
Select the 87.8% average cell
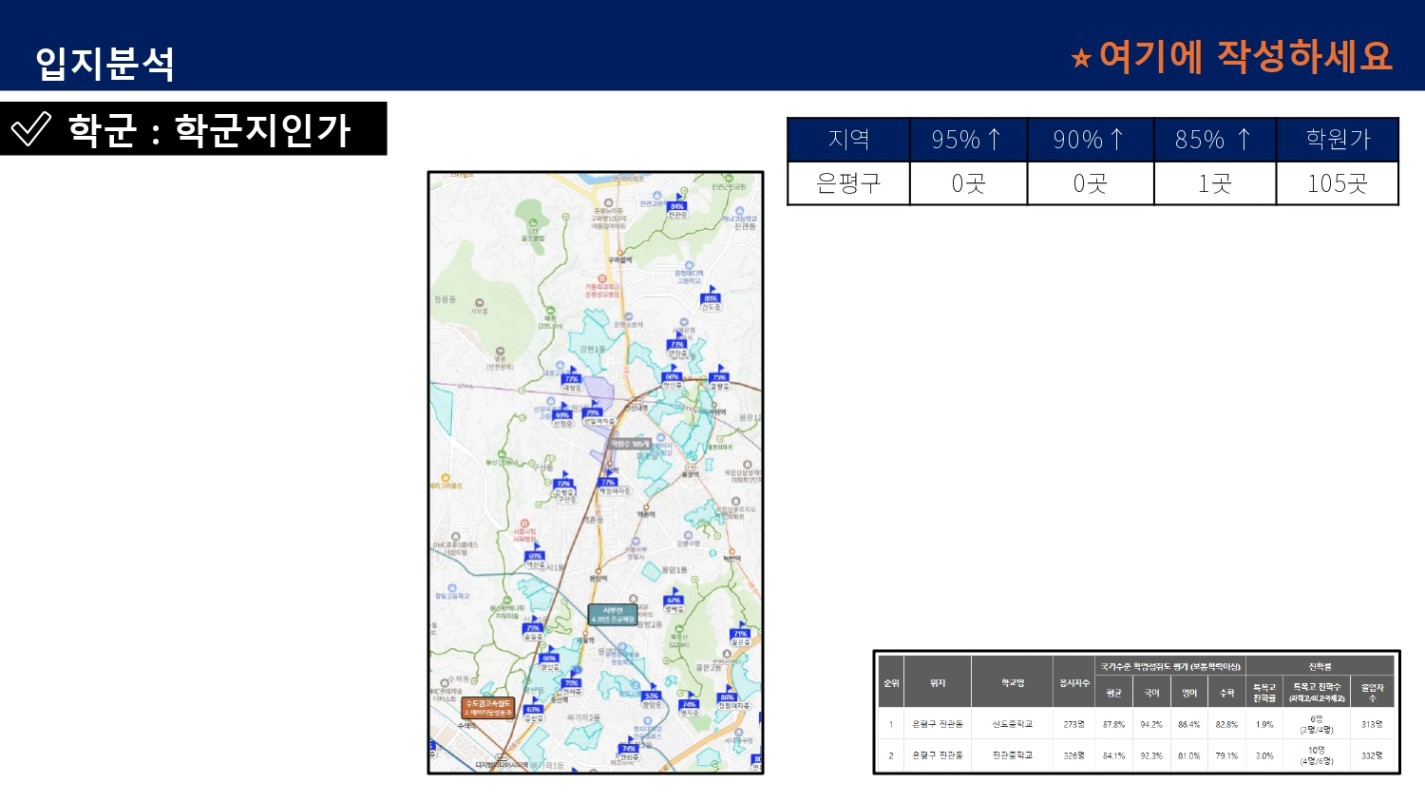pyautogui.click(x=1114, y=724)
